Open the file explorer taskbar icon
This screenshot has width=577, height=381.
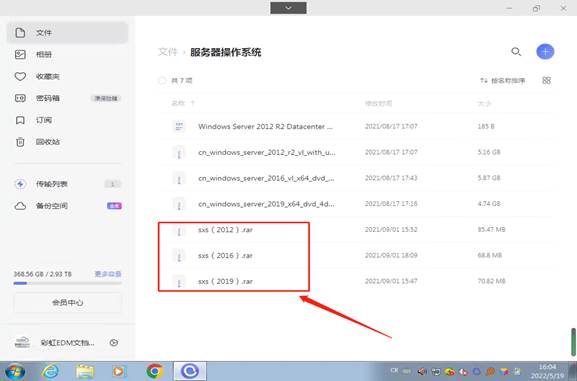pyautogui.click(x=85, y=371)
